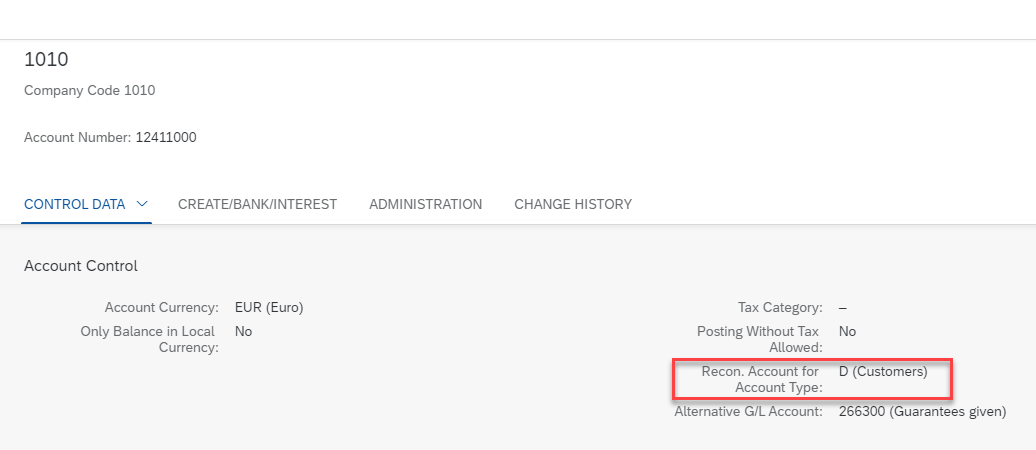This screenshot has width=1036, height=450.
Task: Click the Account Control section heading
Action: pos(81,266)
